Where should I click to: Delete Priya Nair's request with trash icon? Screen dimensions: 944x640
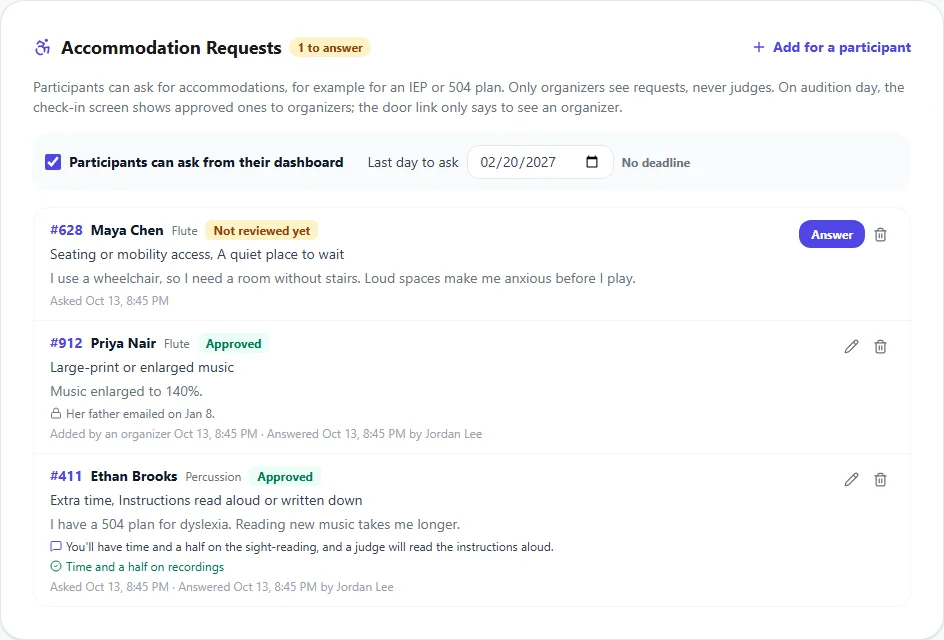pyautogui.click(x=880, y=347)
